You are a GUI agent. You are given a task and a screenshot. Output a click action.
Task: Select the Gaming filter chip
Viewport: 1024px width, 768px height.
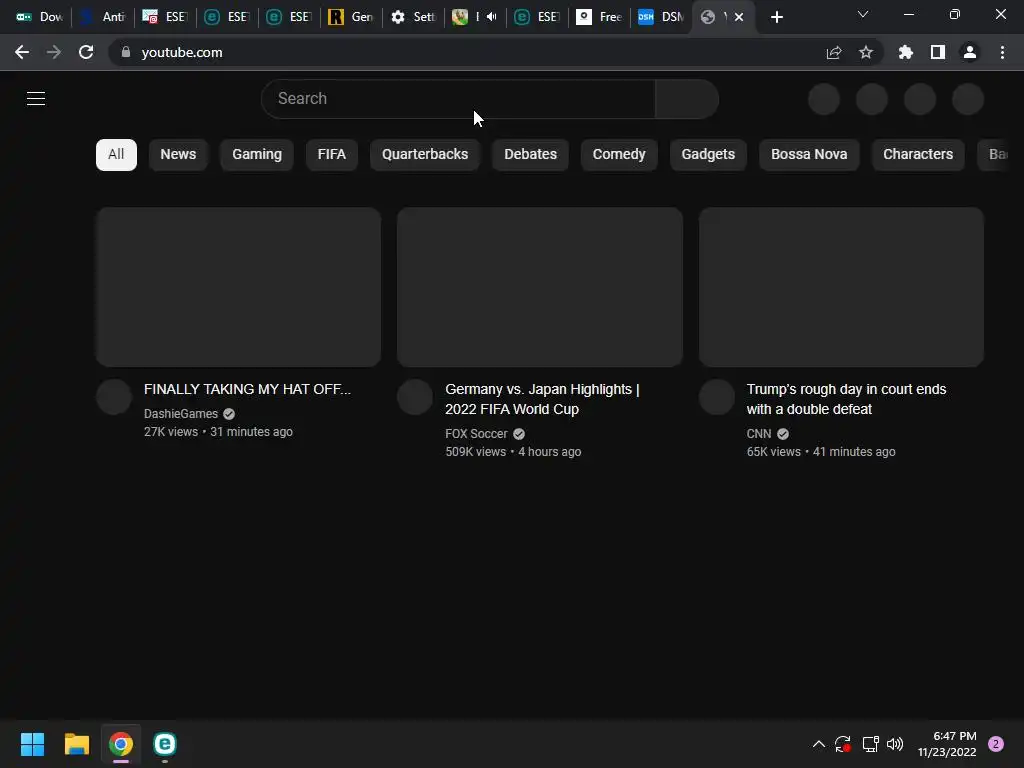(257, 155)
